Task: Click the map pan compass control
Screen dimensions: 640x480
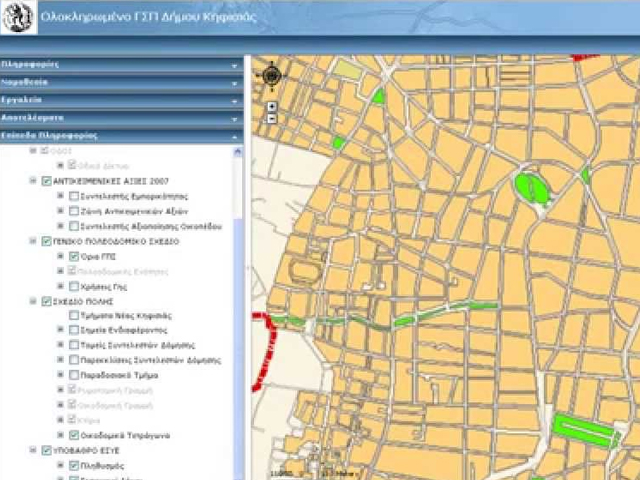Action: pyautogui.click(x=271, y=75)
